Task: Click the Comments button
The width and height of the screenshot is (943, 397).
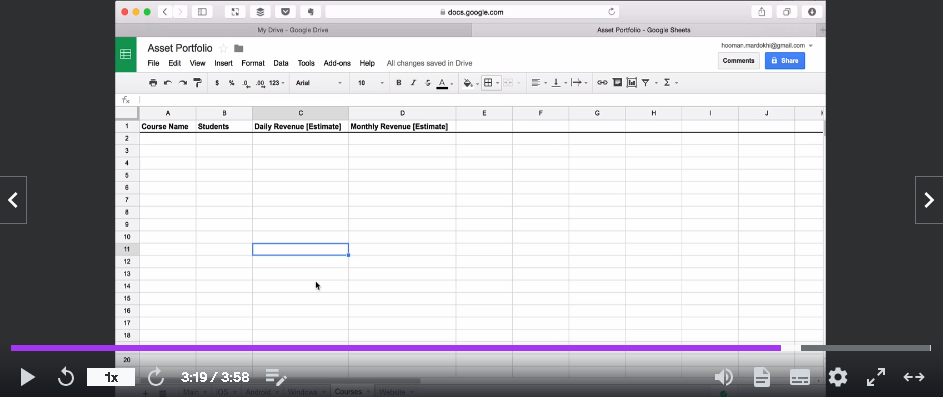Action: [739, 61]
